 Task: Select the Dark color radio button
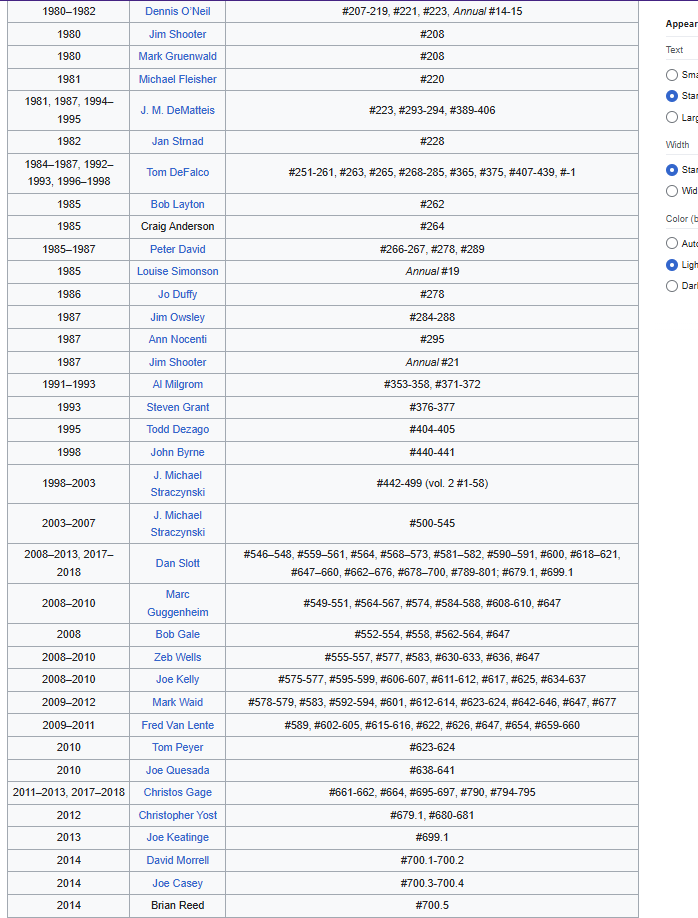click(x=672, y=286)
